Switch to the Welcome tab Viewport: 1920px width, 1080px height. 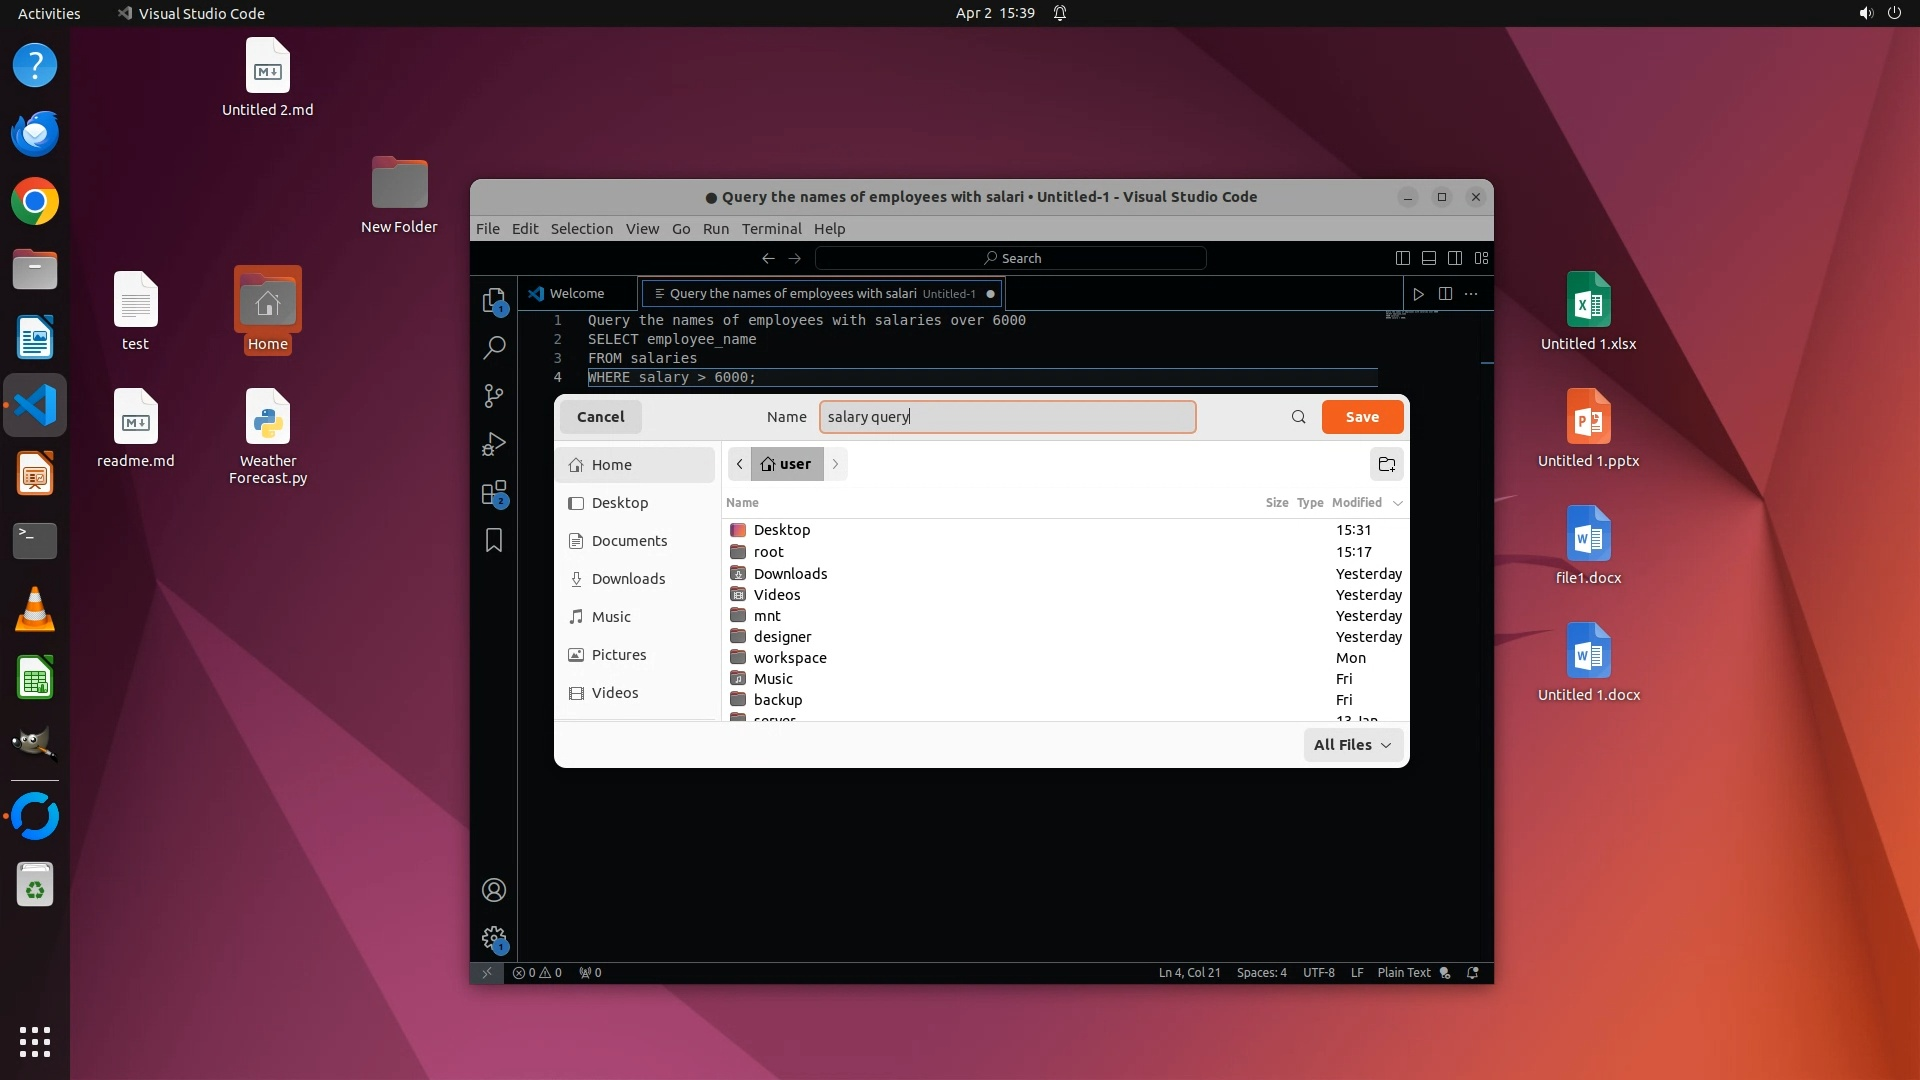[576, 294]
